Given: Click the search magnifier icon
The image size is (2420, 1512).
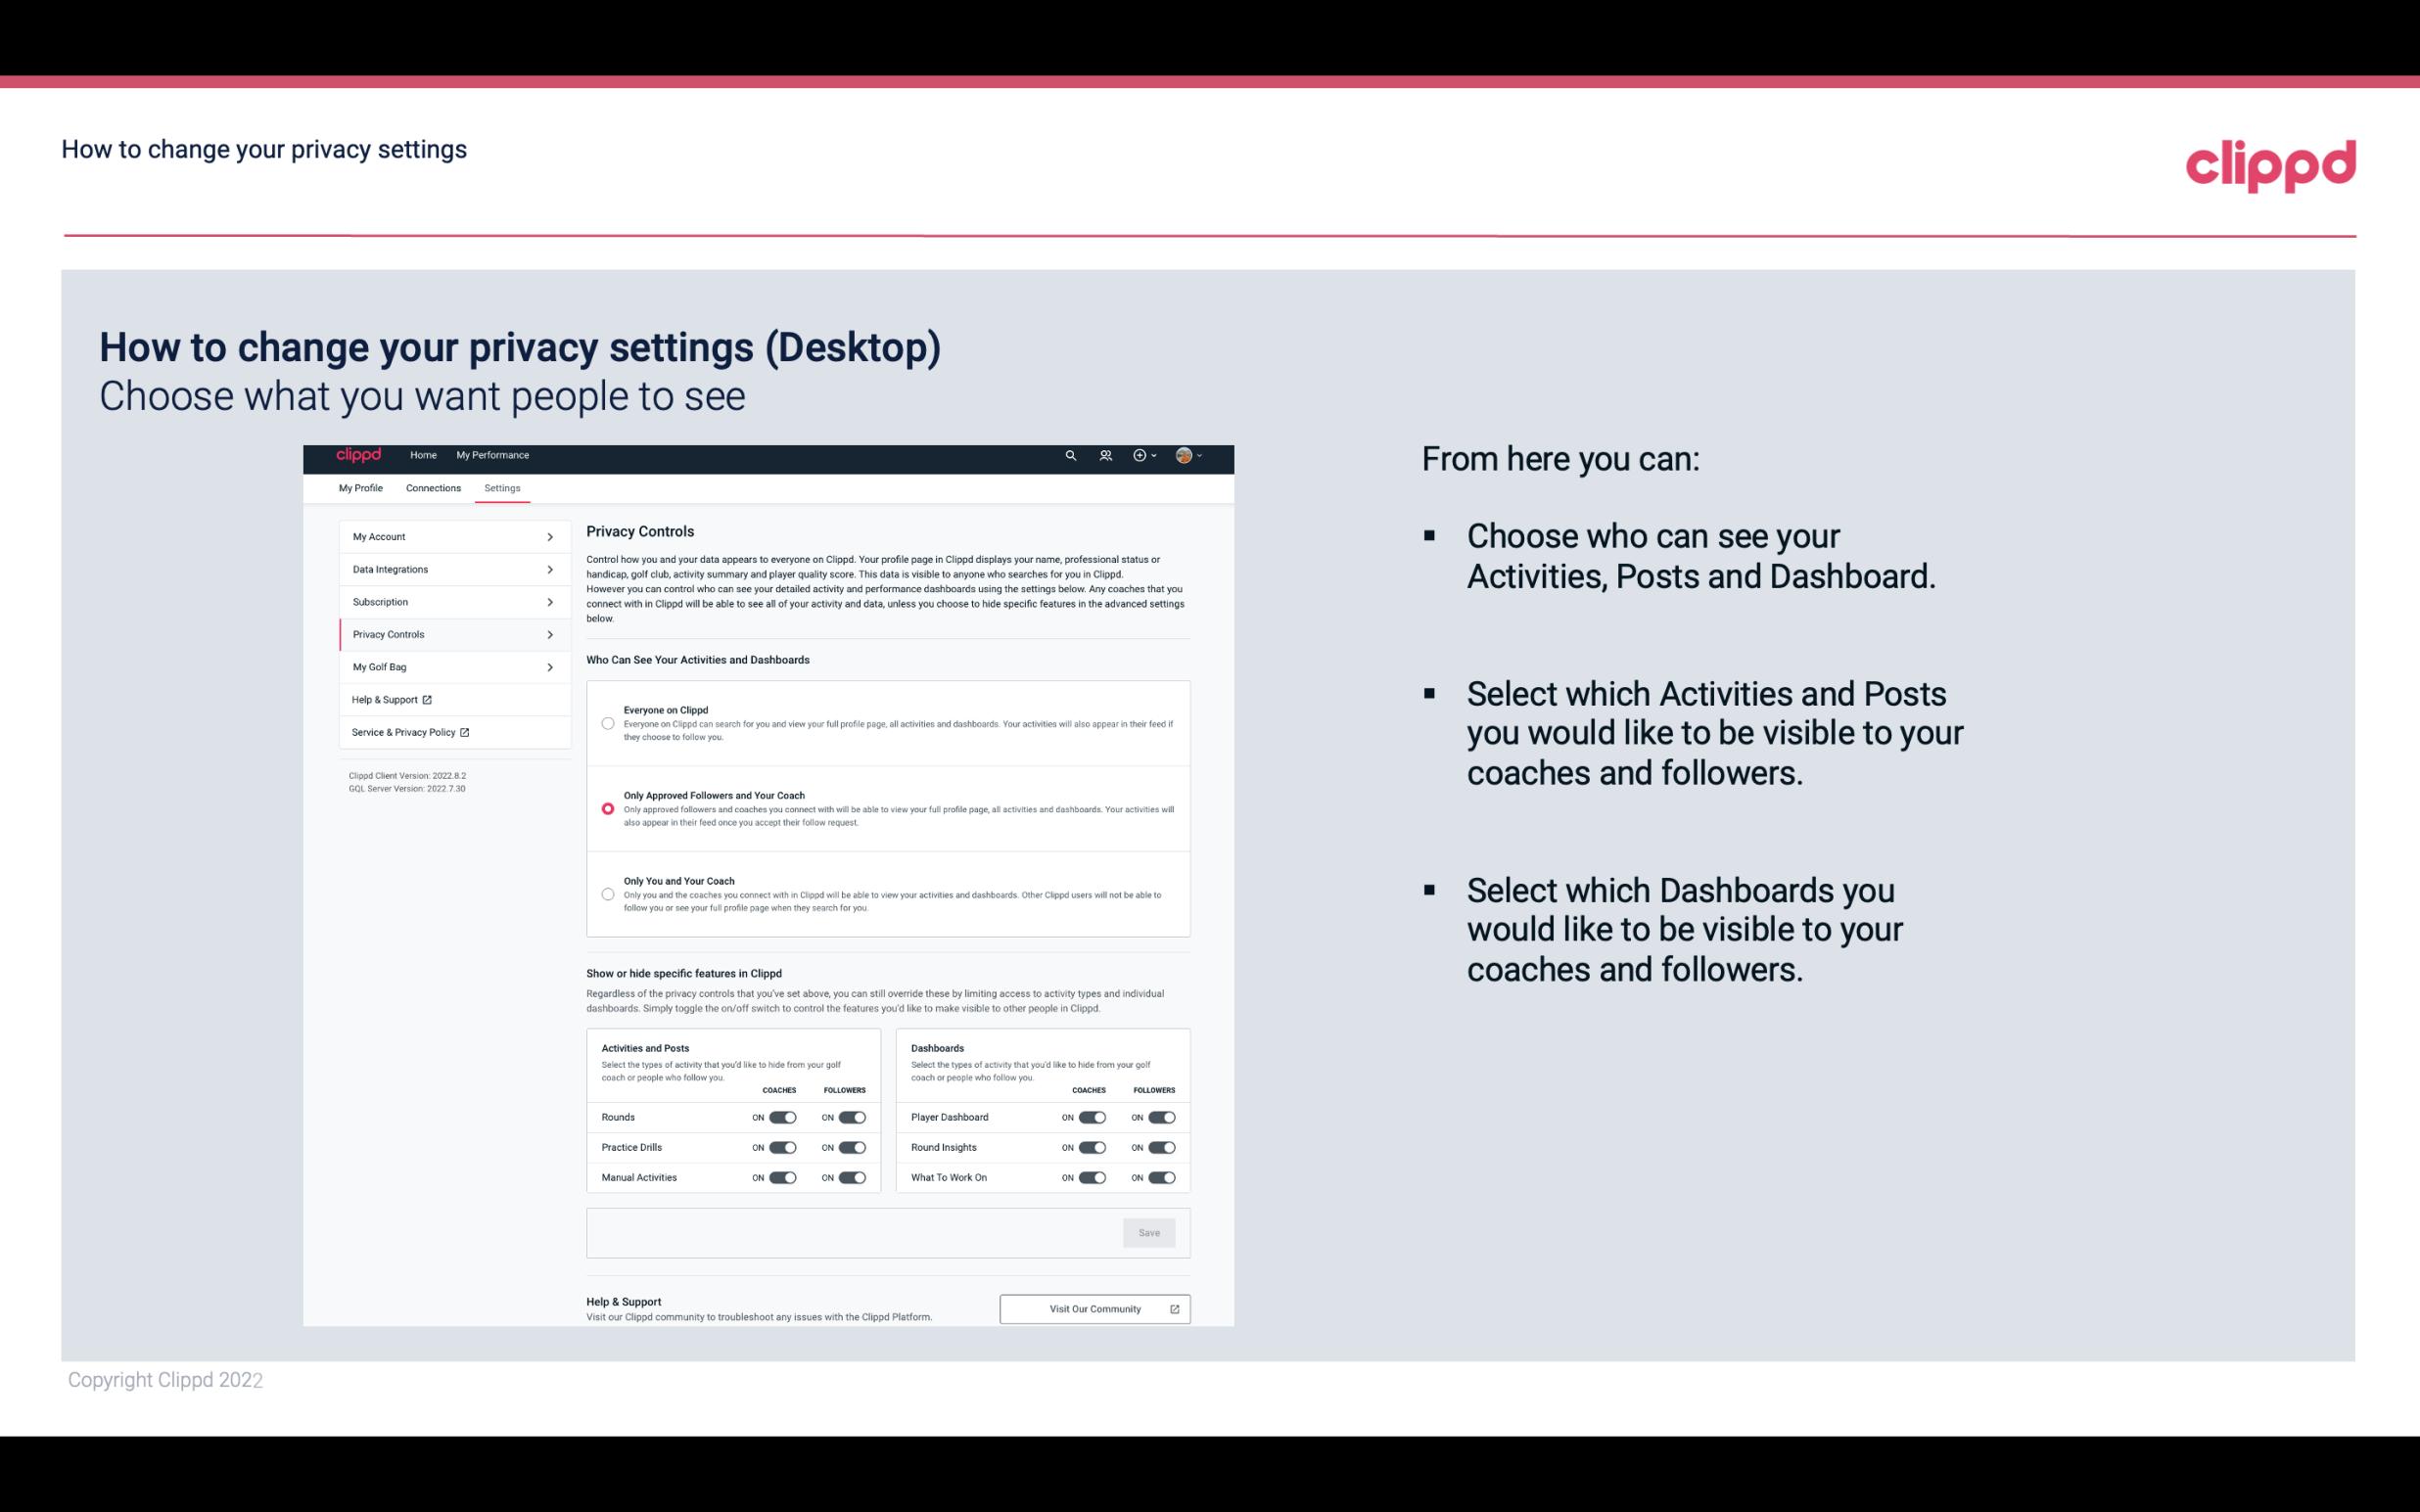Looking at the screenshot, I should (1070, 455).
